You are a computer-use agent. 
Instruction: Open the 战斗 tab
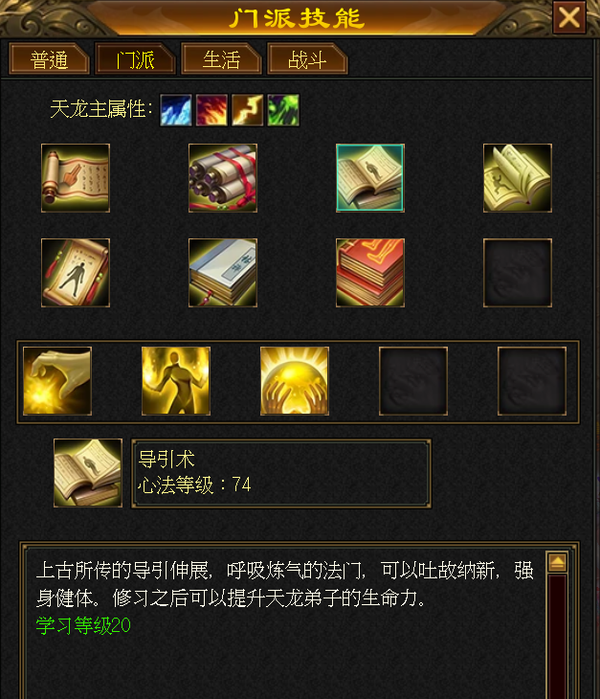(307, 59)
